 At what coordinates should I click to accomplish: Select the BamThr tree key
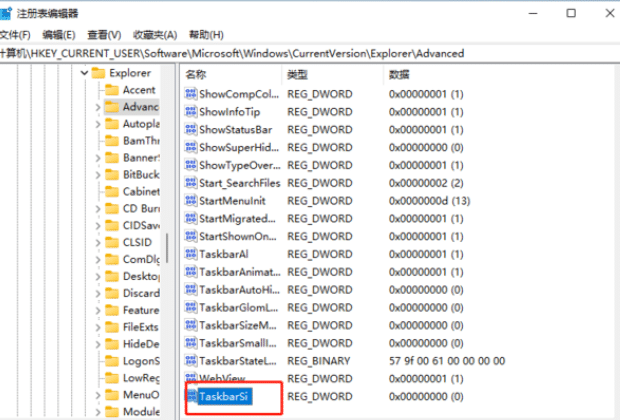141,141
